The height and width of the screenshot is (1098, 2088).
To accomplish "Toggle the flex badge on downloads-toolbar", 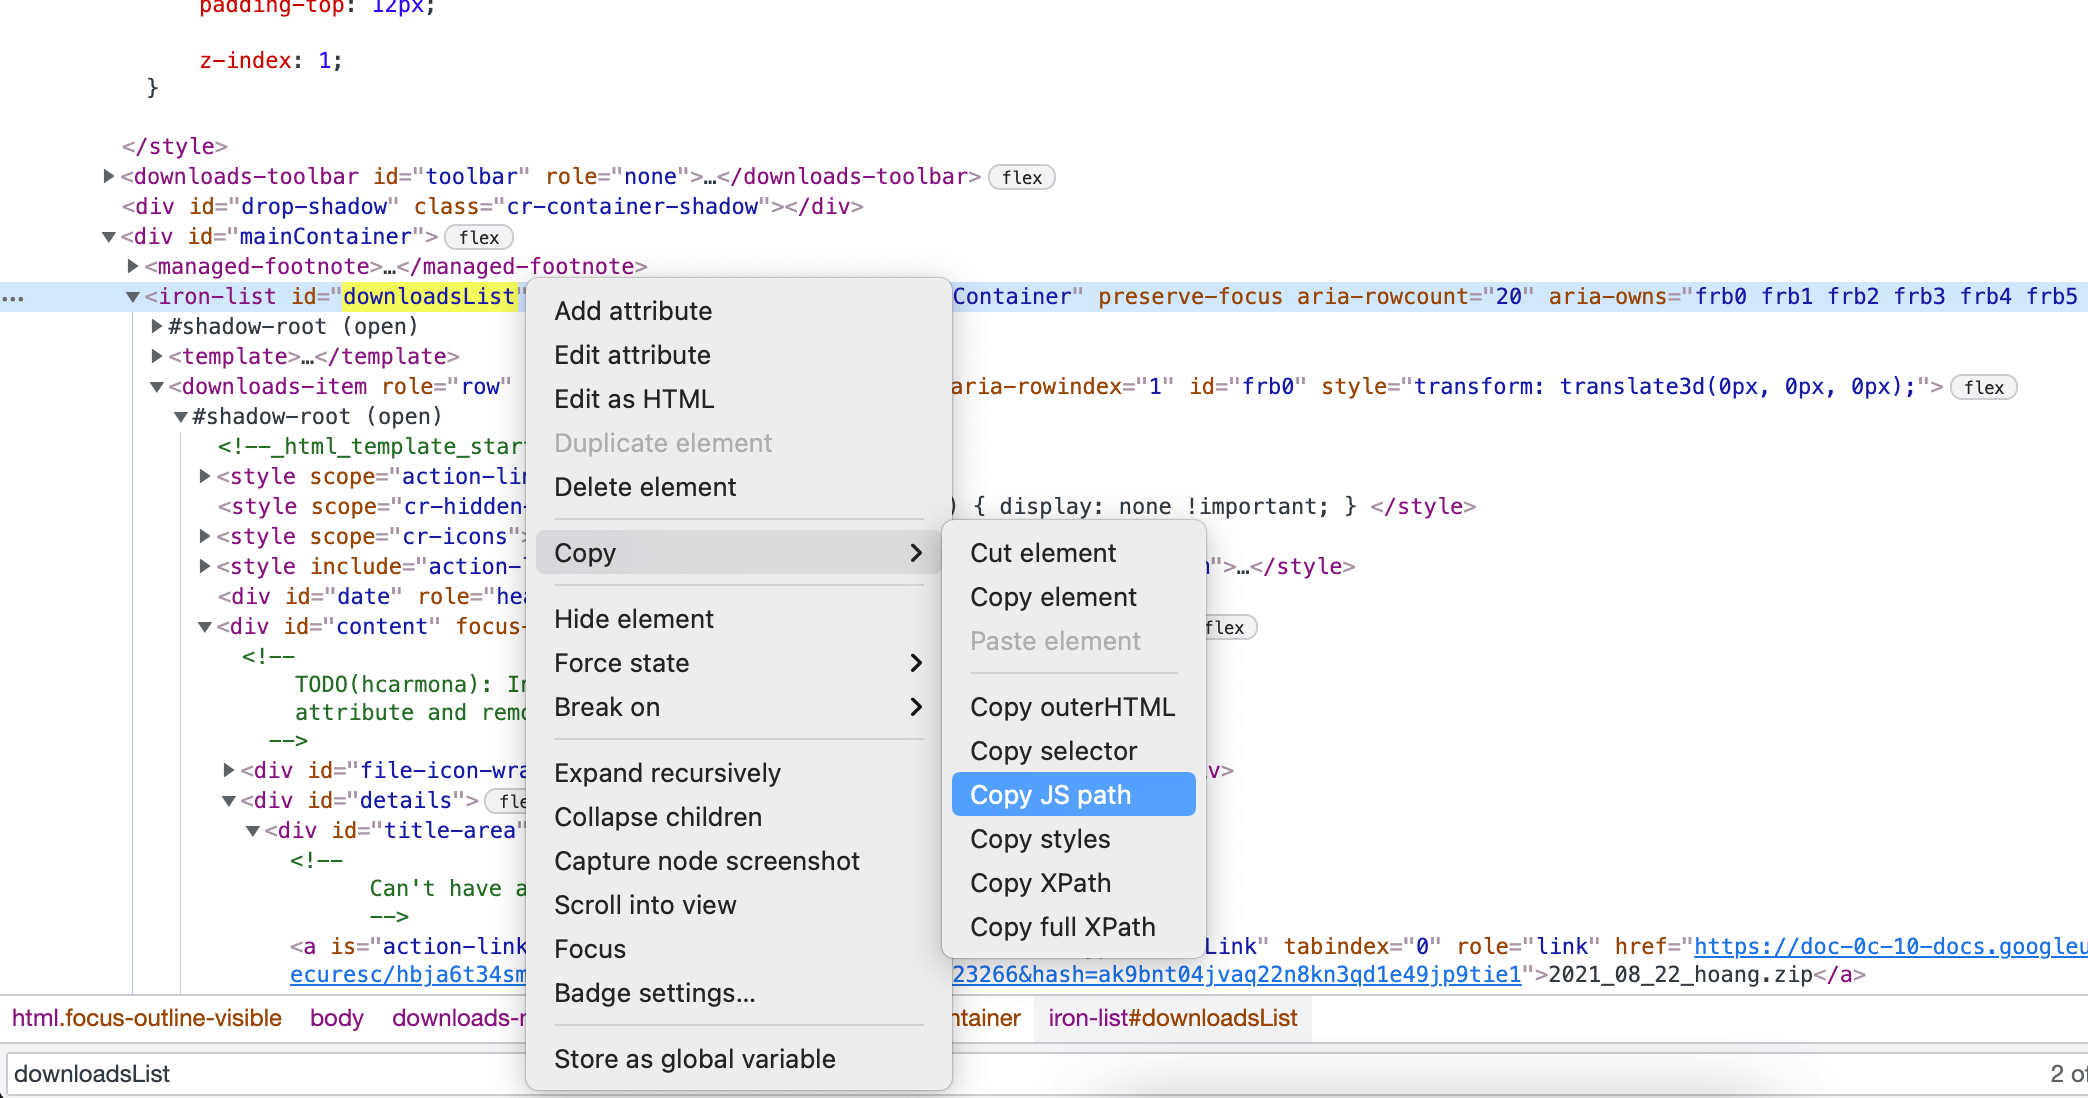I will click(x=1021, y=177).
